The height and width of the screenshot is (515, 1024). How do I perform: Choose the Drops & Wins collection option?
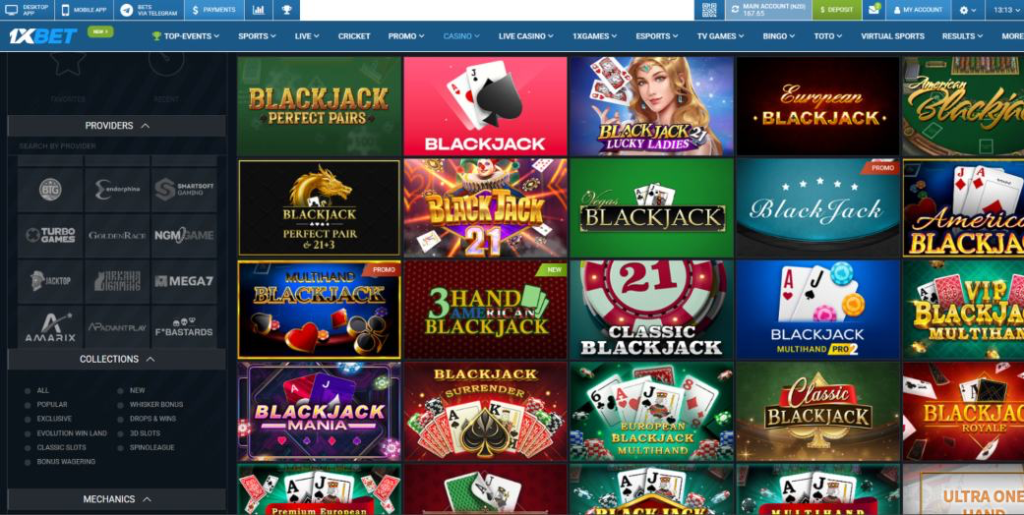146,419
